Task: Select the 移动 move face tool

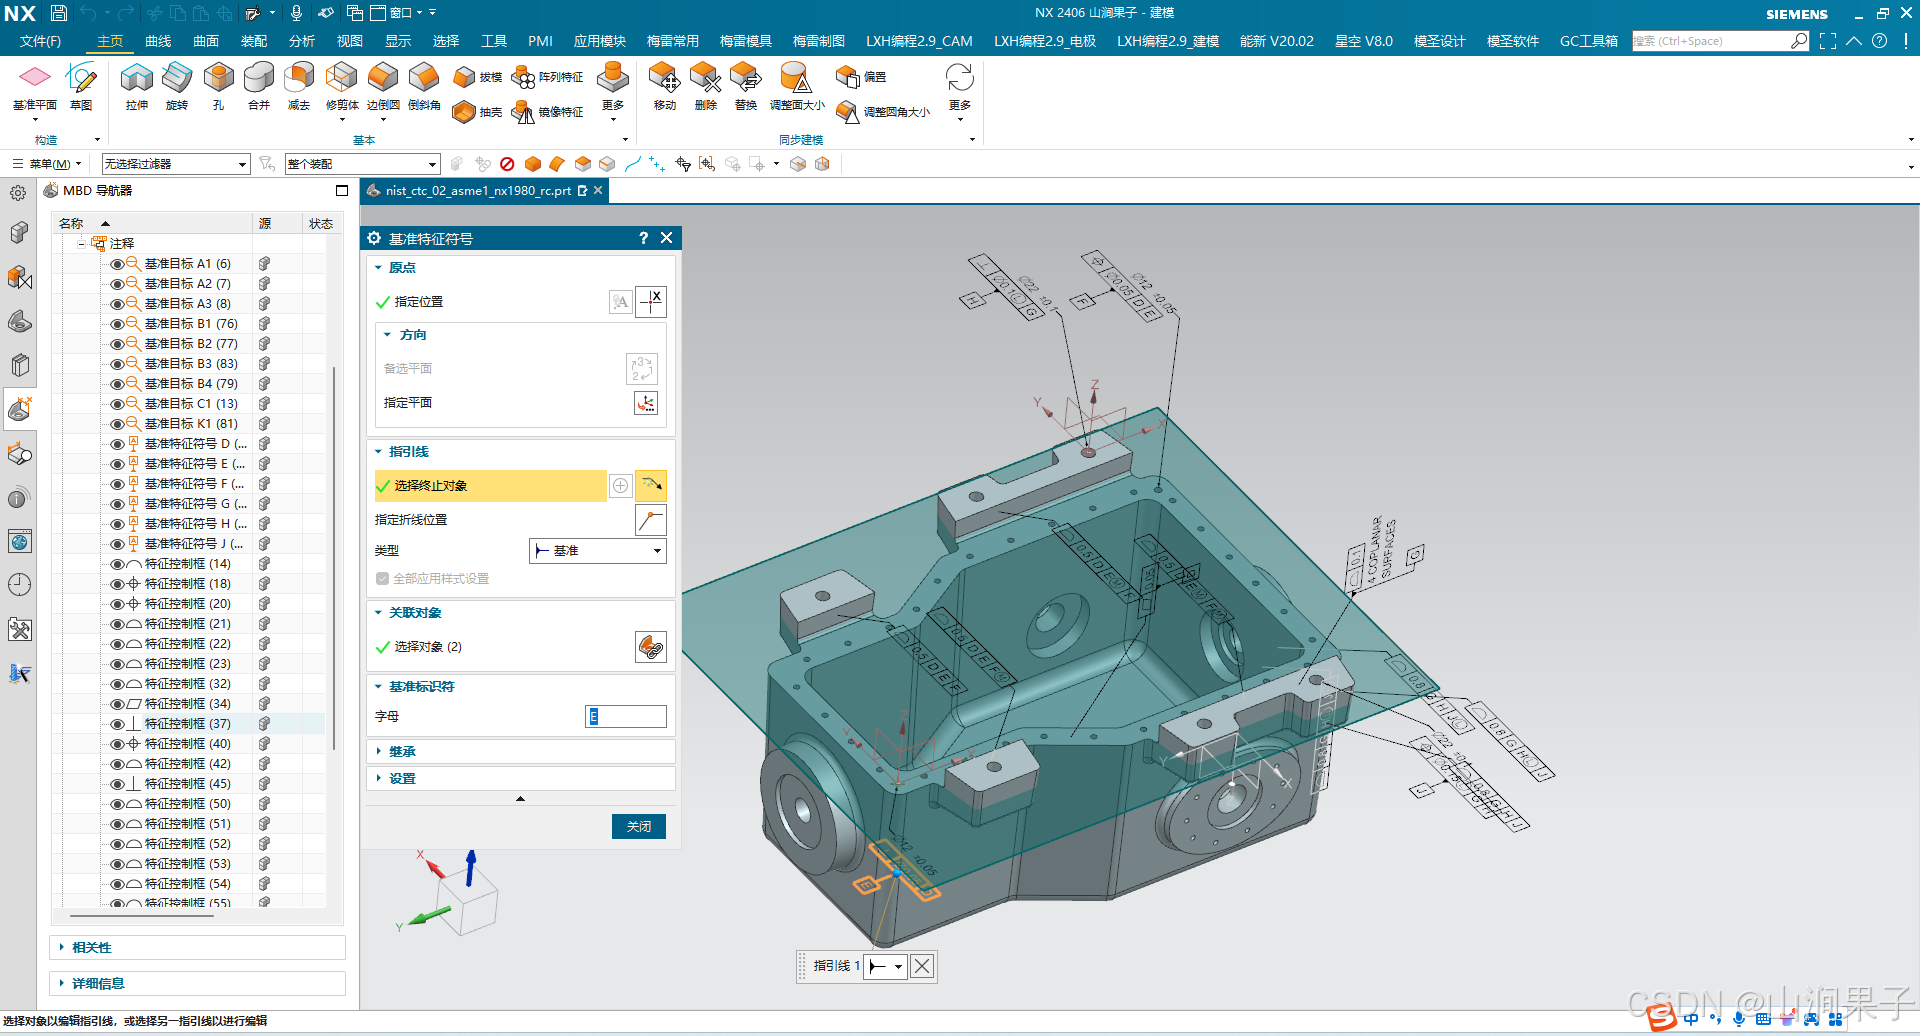Action: [665, 86]
